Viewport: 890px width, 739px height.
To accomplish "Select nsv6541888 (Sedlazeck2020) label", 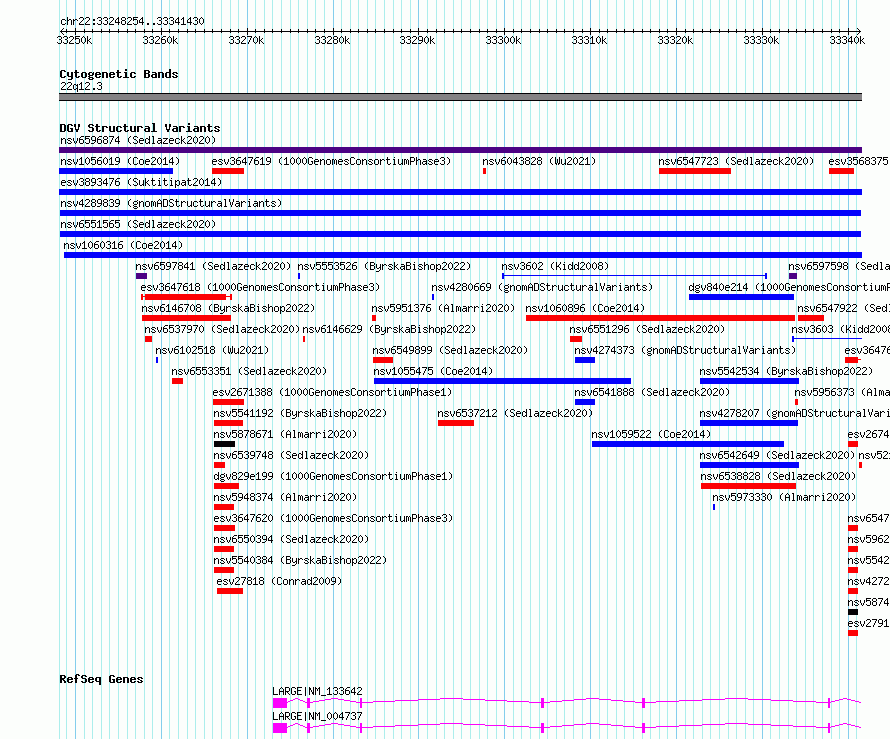I will (652, 392).
